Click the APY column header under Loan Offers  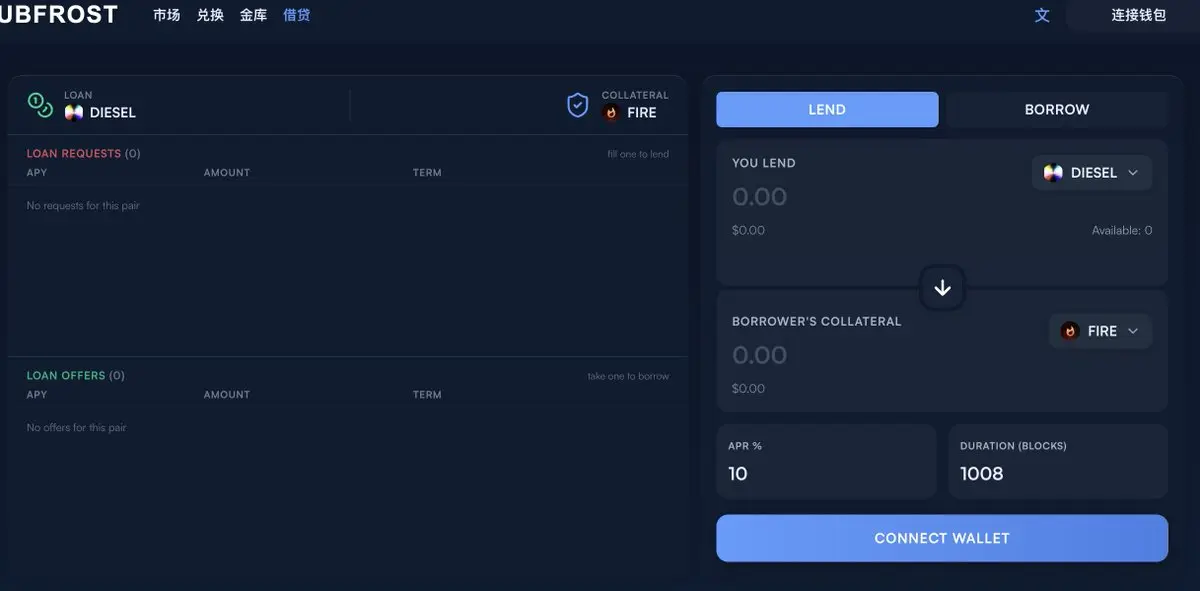(x=37, y=395)
